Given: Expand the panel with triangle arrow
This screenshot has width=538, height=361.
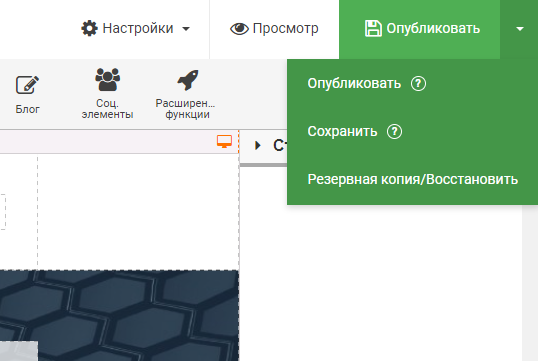Looking at the screenshot, I should click(x=258, y=145).
